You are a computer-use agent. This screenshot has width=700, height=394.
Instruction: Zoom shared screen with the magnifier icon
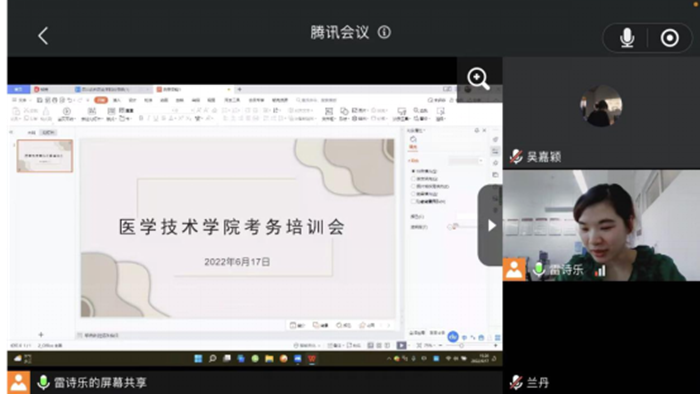[x=478, y=79]
